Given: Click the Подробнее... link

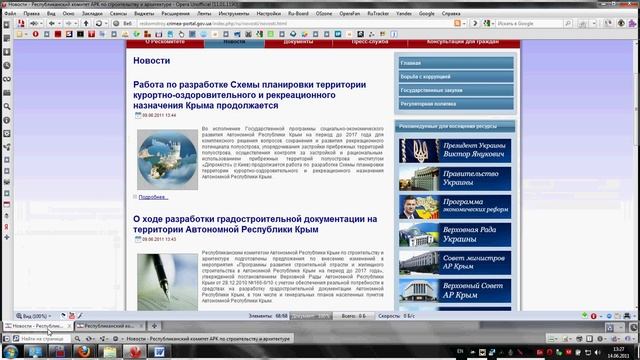Looking at the screenshot, I should tap(153, 197).
